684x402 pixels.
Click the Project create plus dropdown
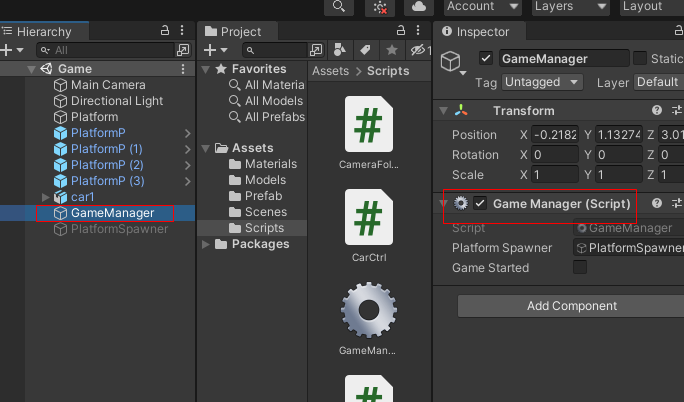point(216,50)
